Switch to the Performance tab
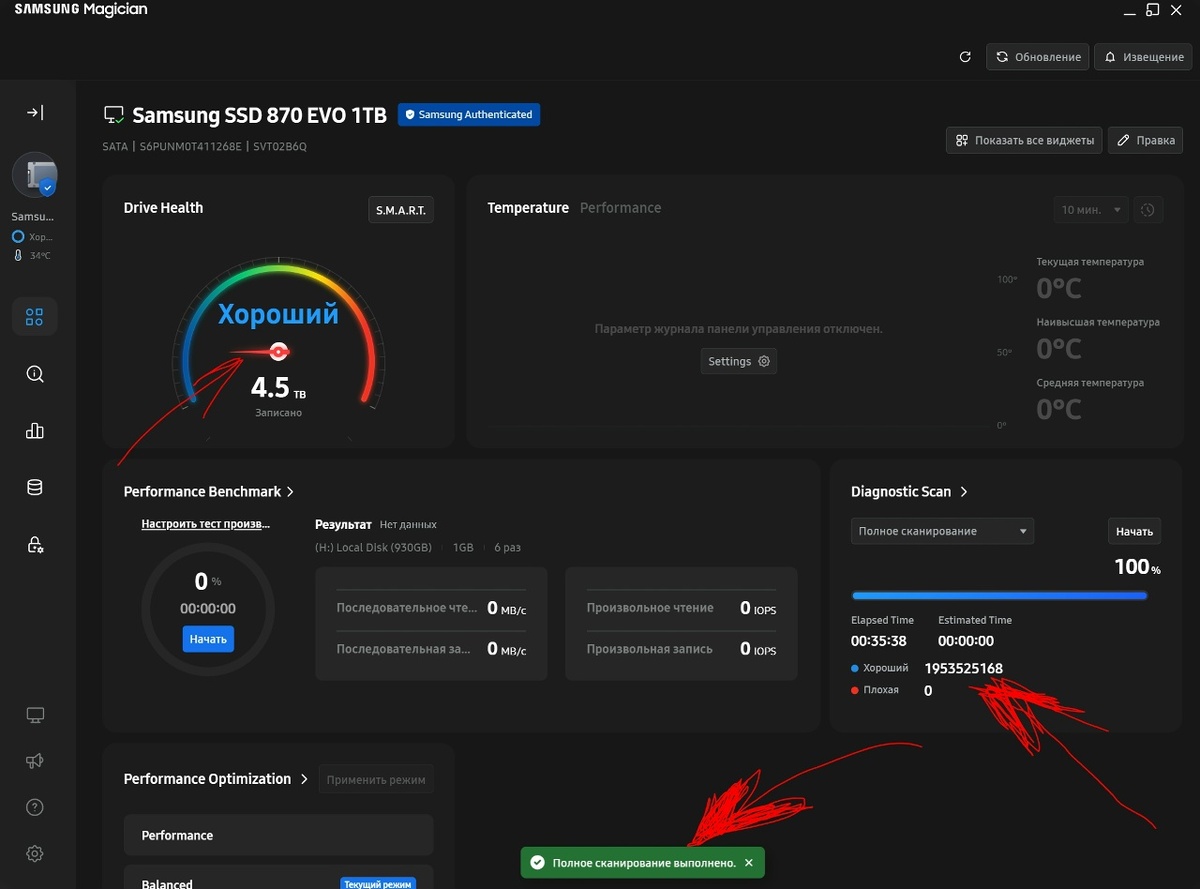Viewport: 1200px width, 889px height. click(x=620, y=208)
